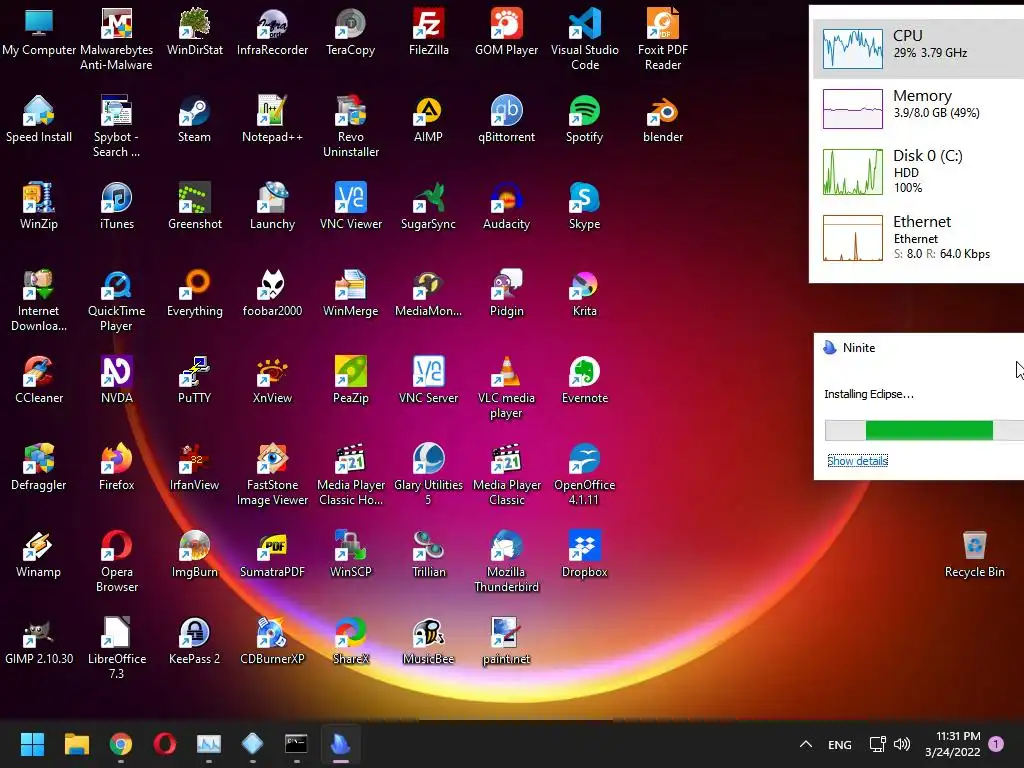Select the Memory performance entry
The width and height of the screenshot is (1024, 768).
pos(919,108)
